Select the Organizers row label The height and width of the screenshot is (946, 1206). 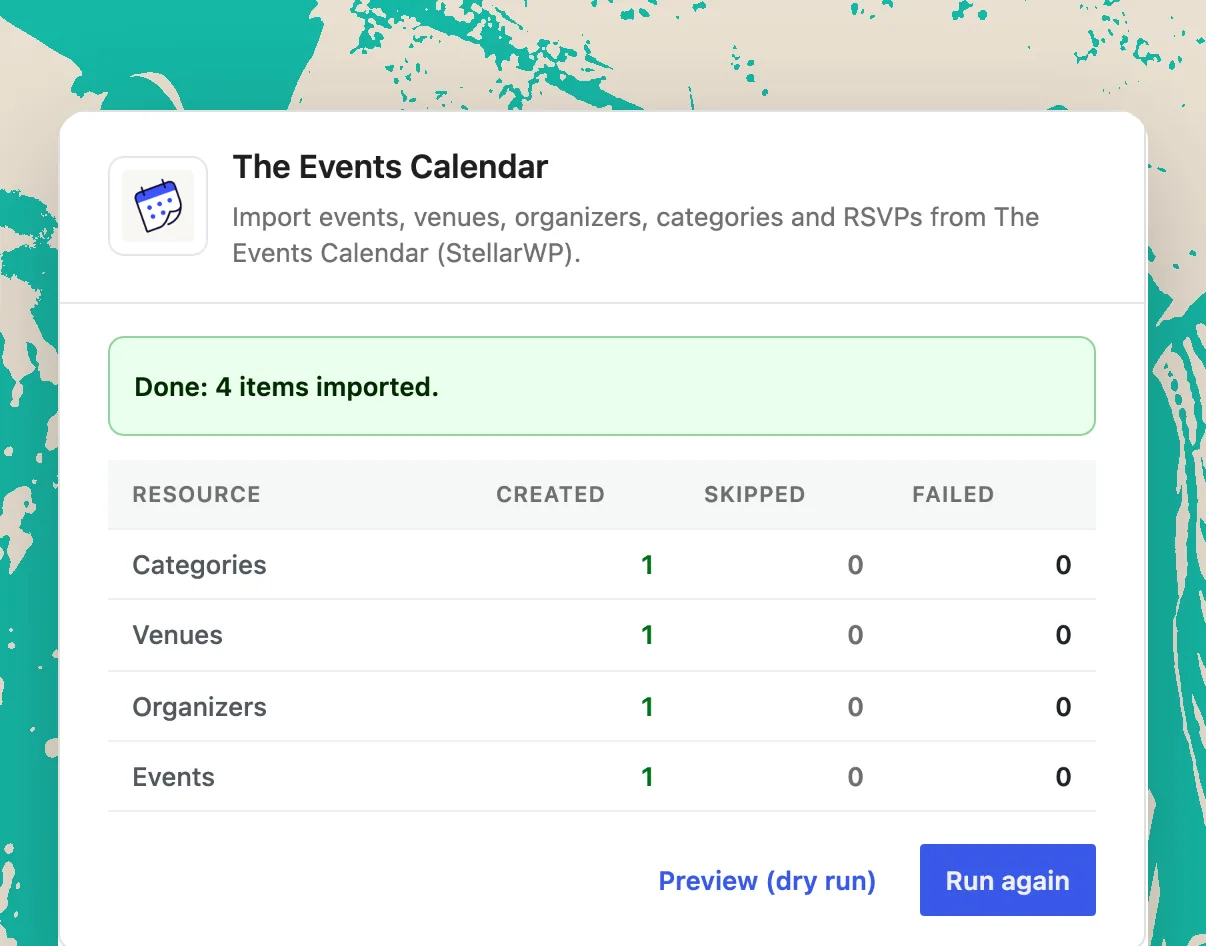200,707
